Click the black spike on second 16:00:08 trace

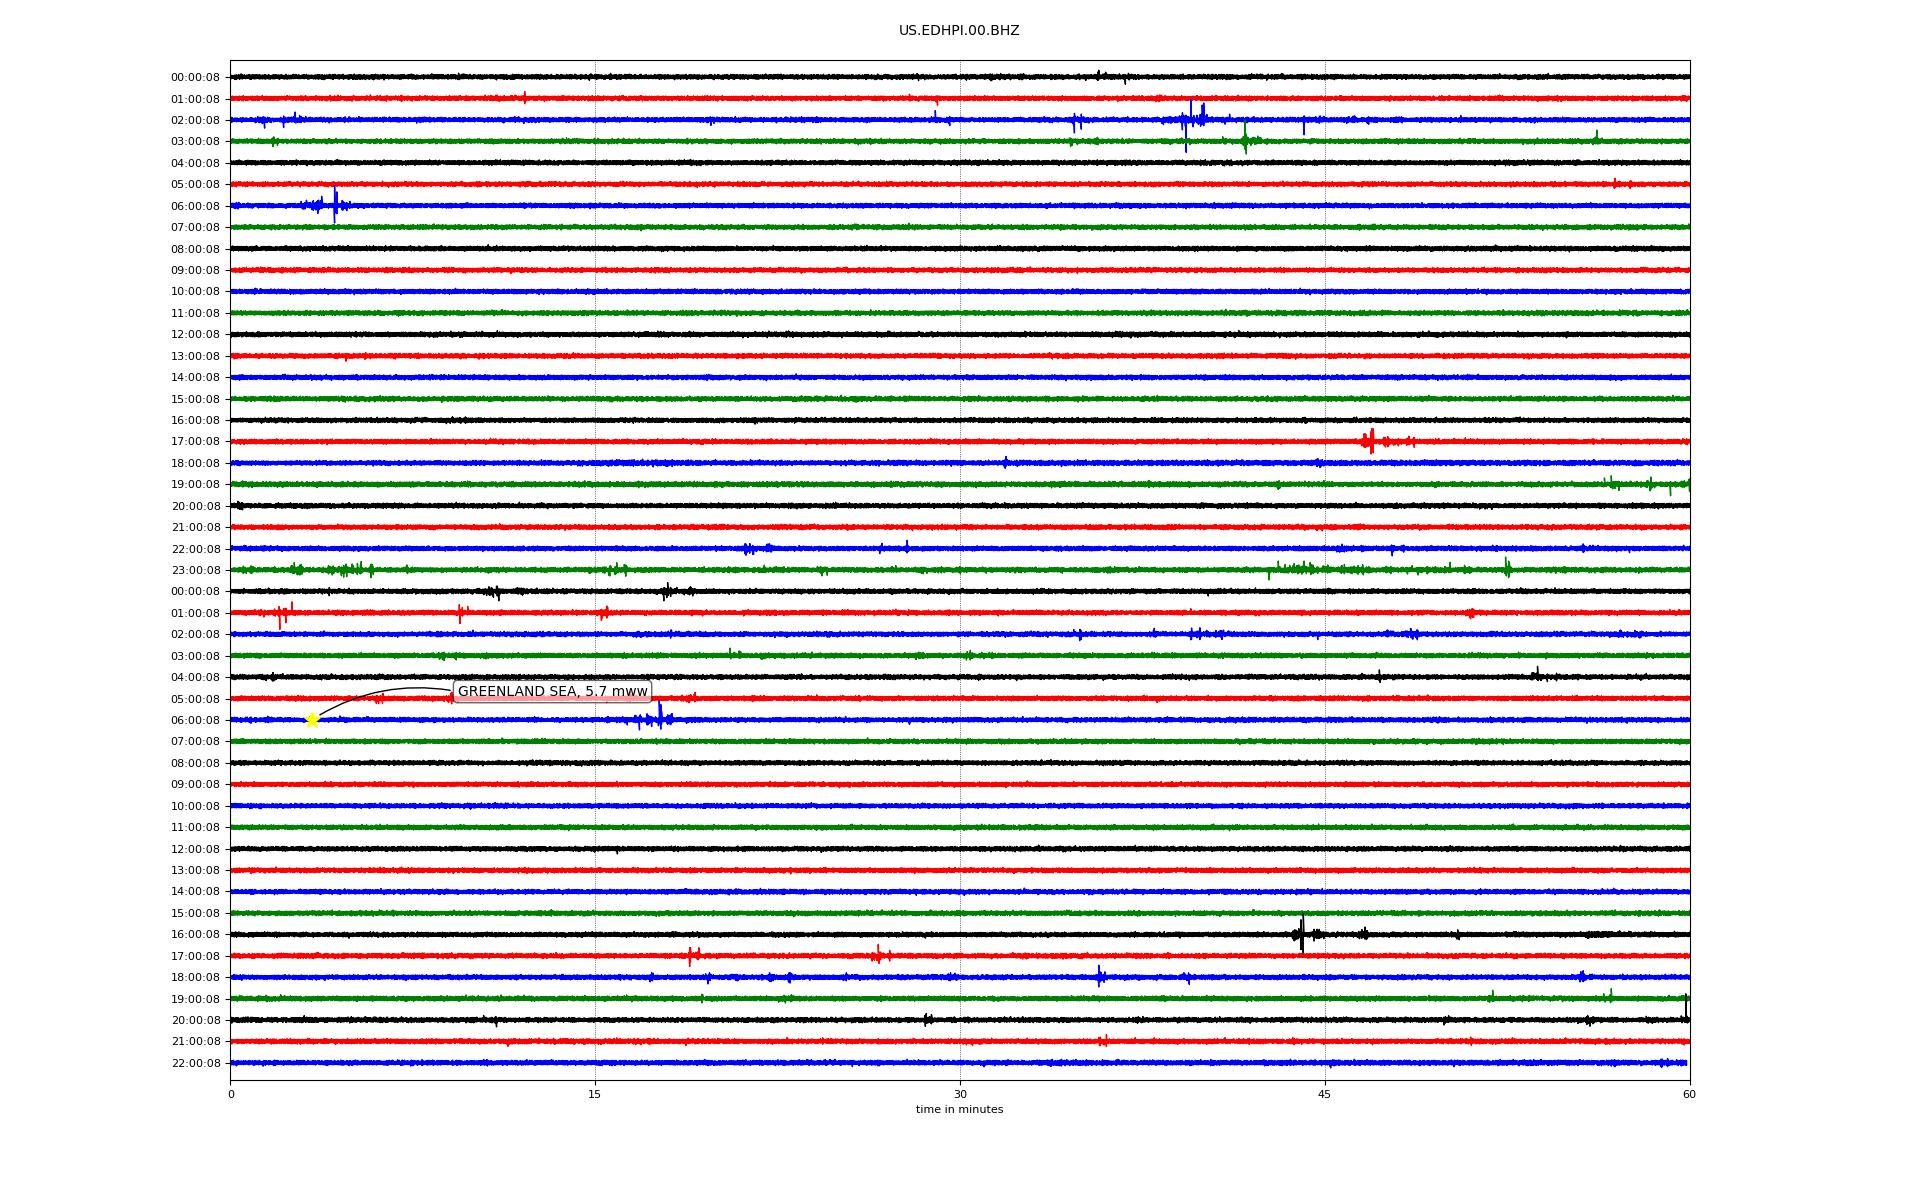click(1301, 934)
